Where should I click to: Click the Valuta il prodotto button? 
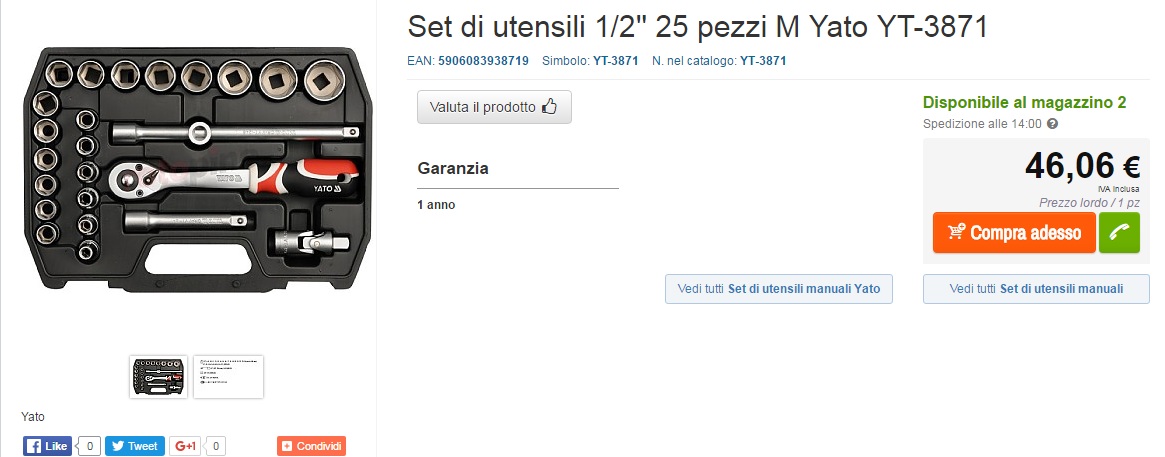[x=494, y=106]
